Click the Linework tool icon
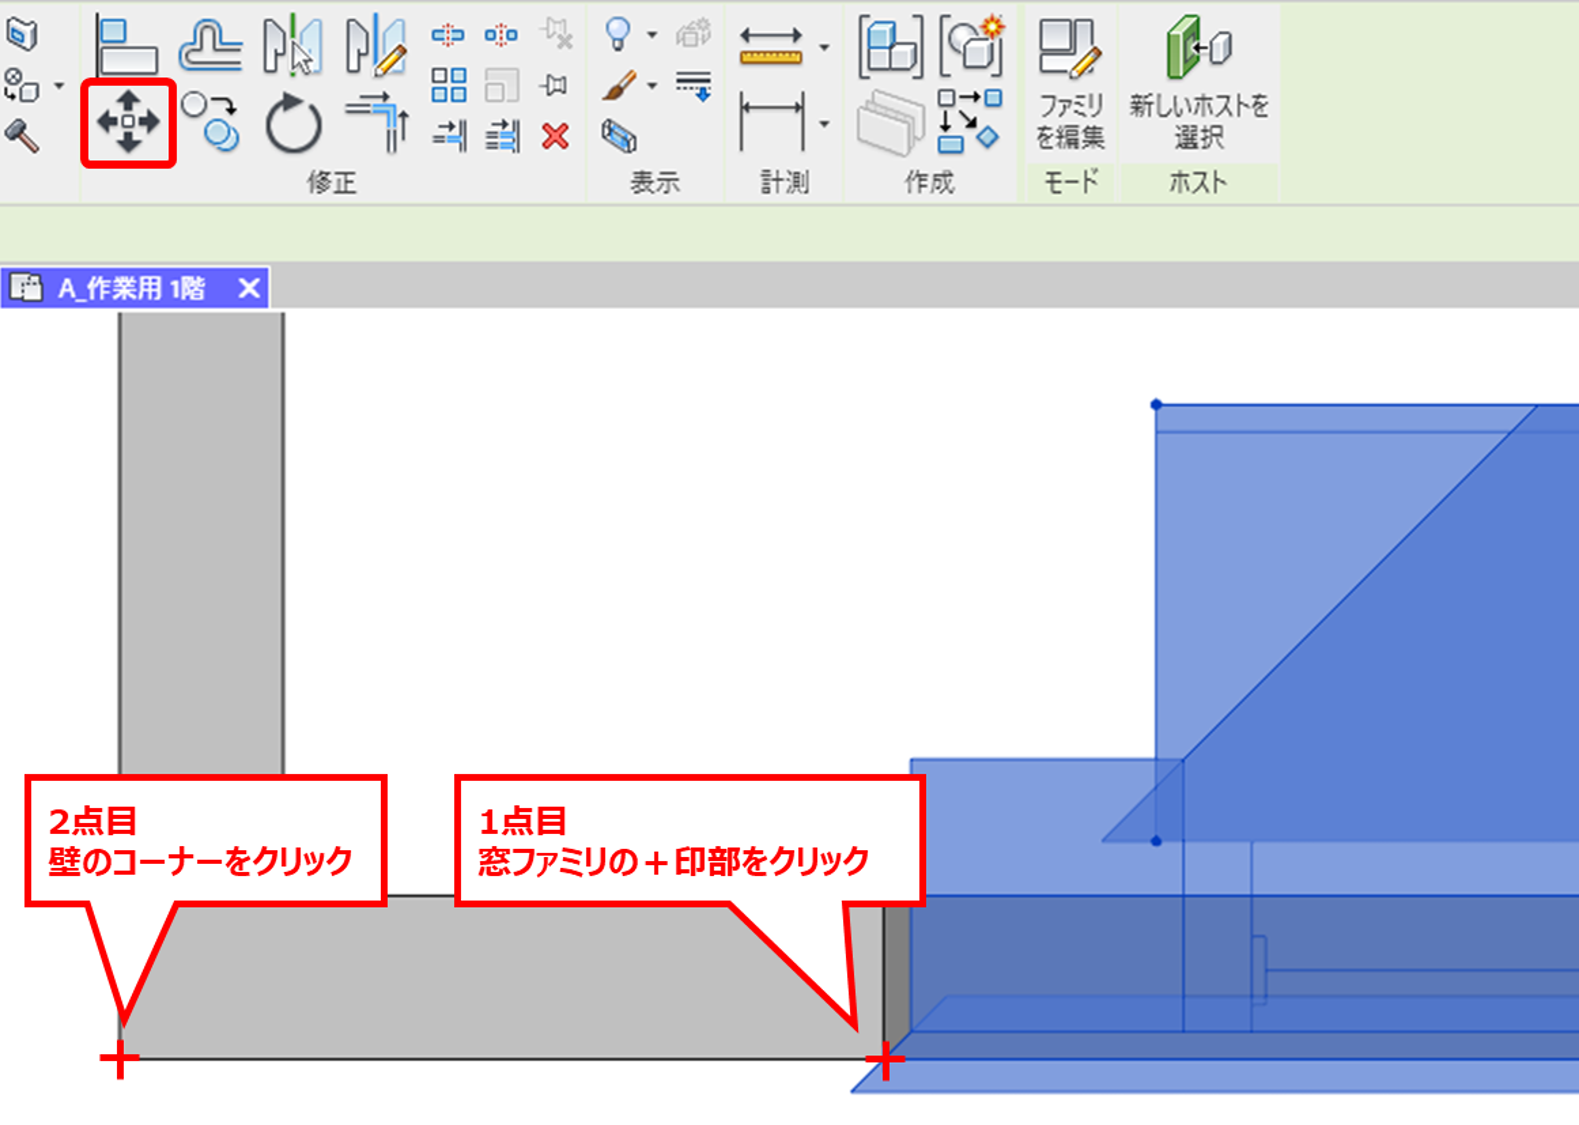The height and width of the screenshot is (1125, 1579). click(x=693, y=85)
